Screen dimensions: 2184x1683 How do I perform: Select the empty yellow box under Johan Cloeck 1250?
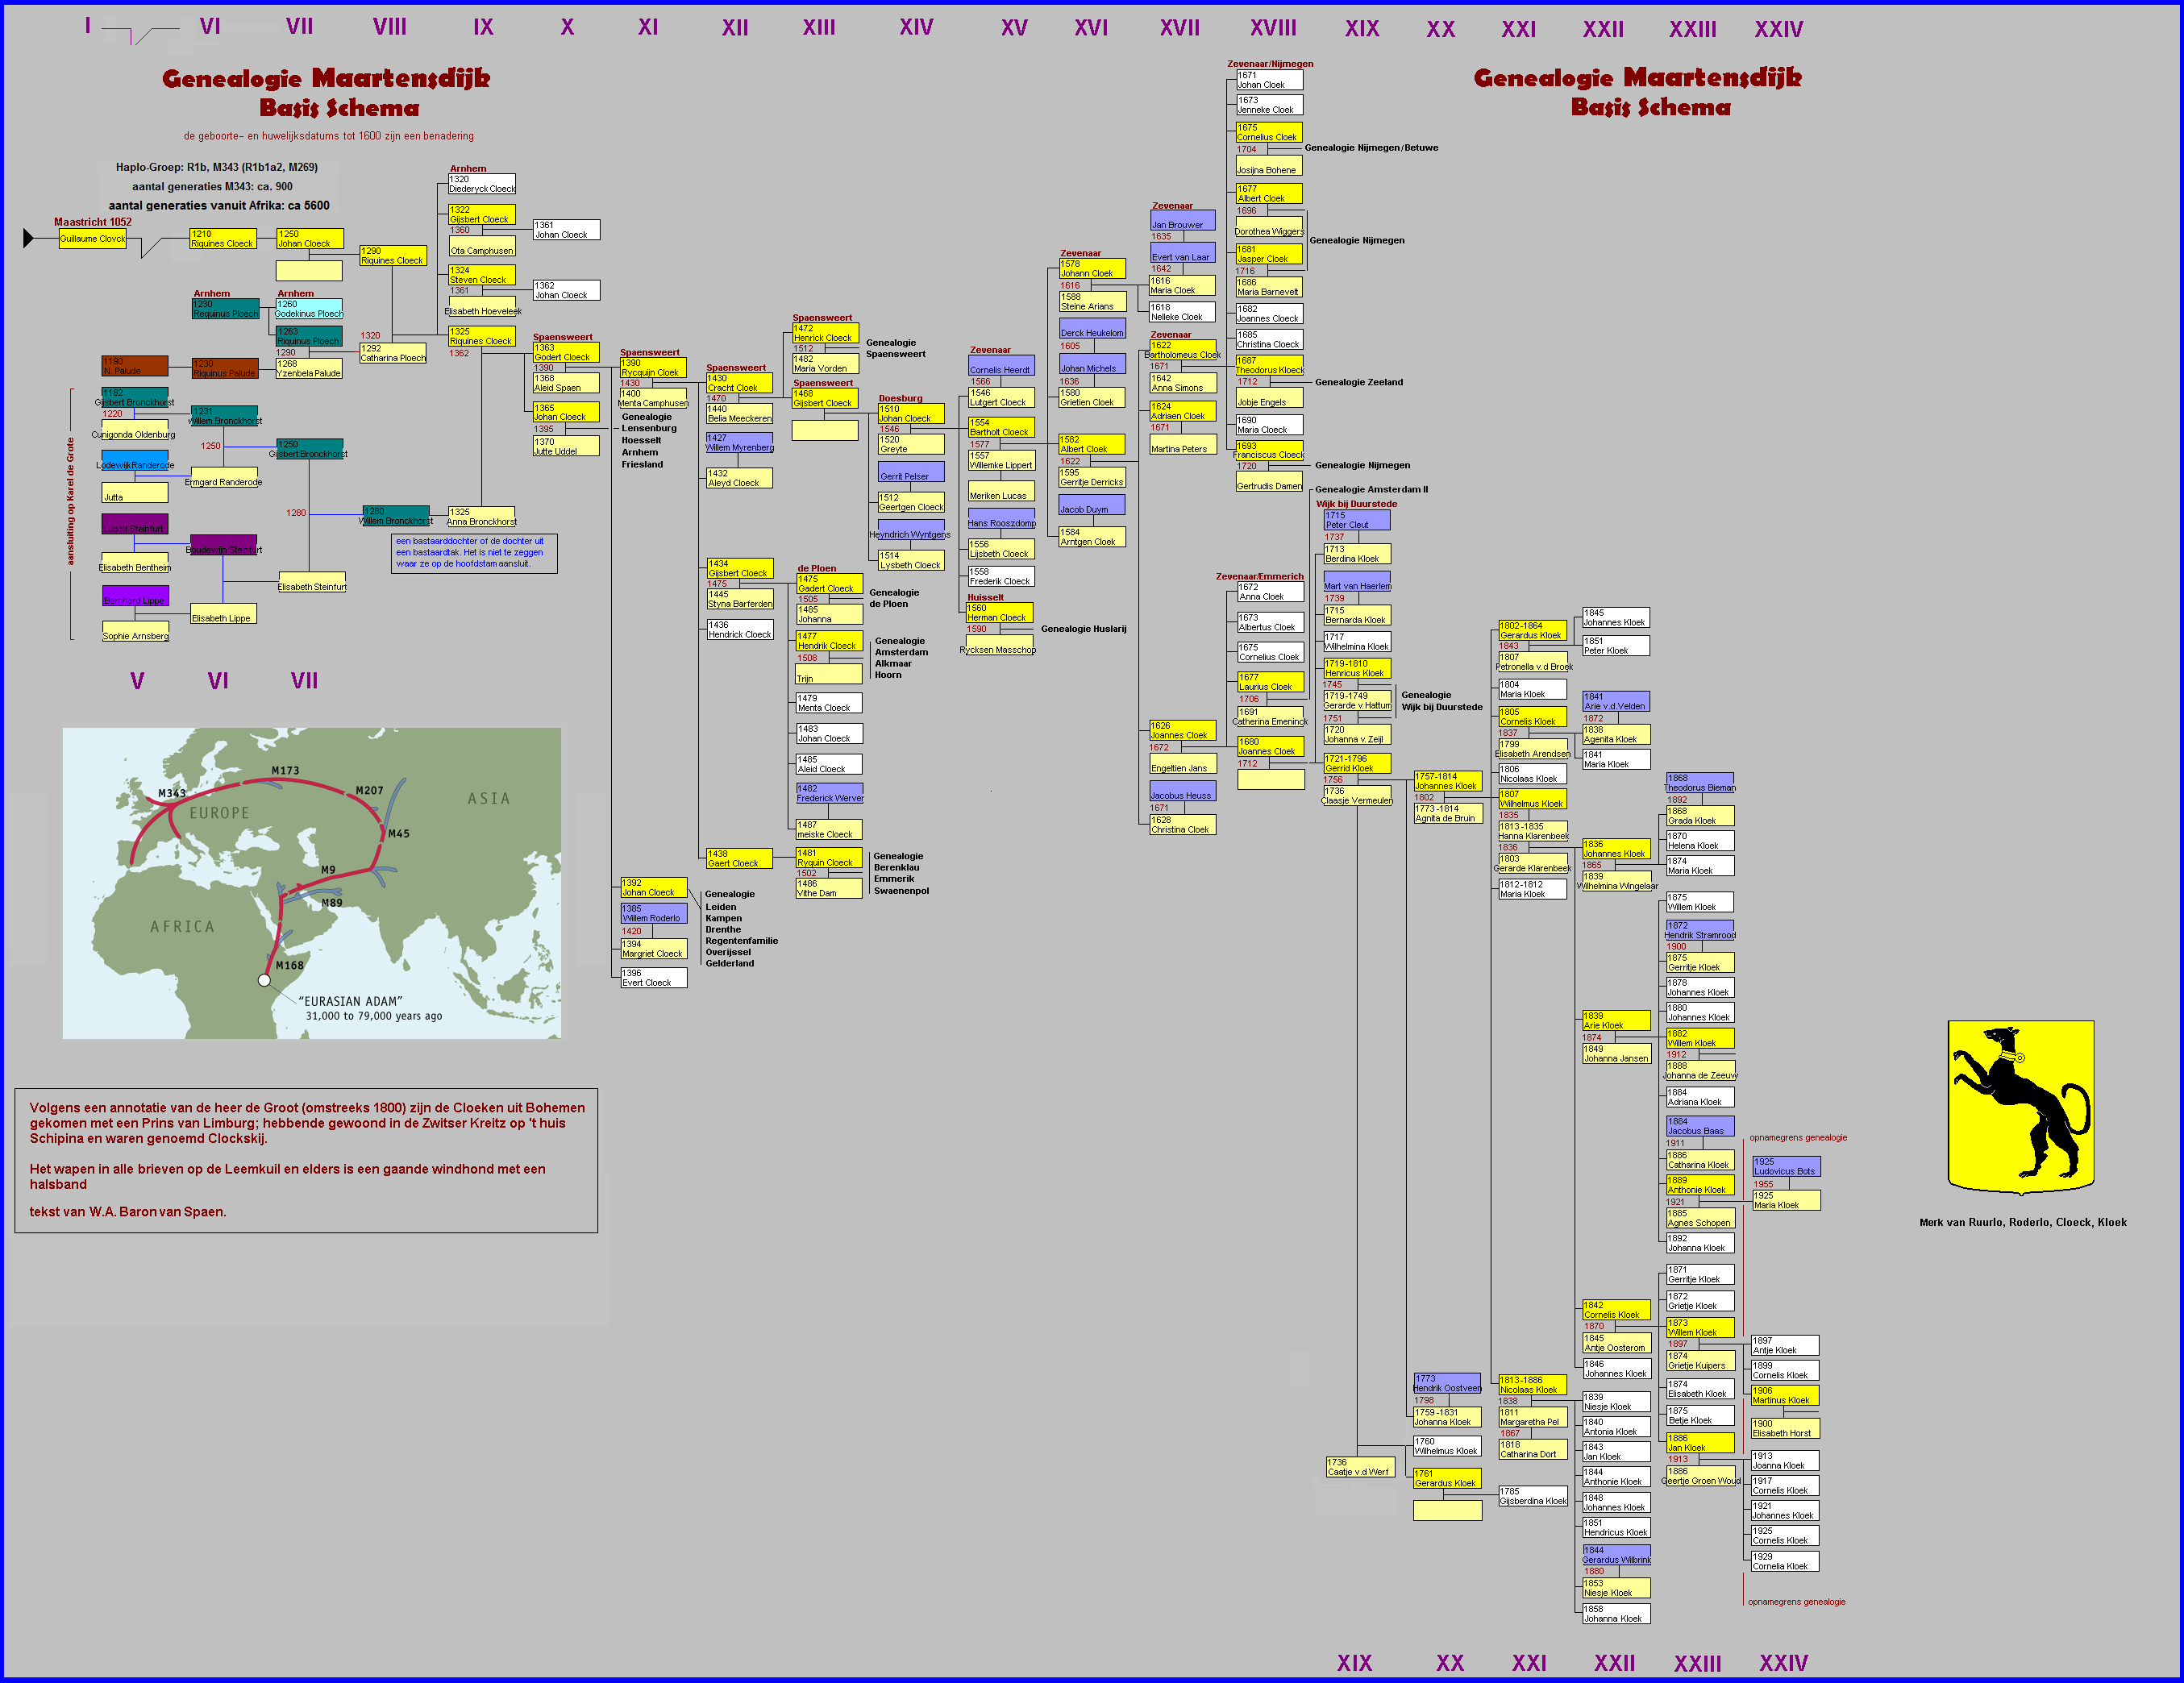[x=309, y=271]
